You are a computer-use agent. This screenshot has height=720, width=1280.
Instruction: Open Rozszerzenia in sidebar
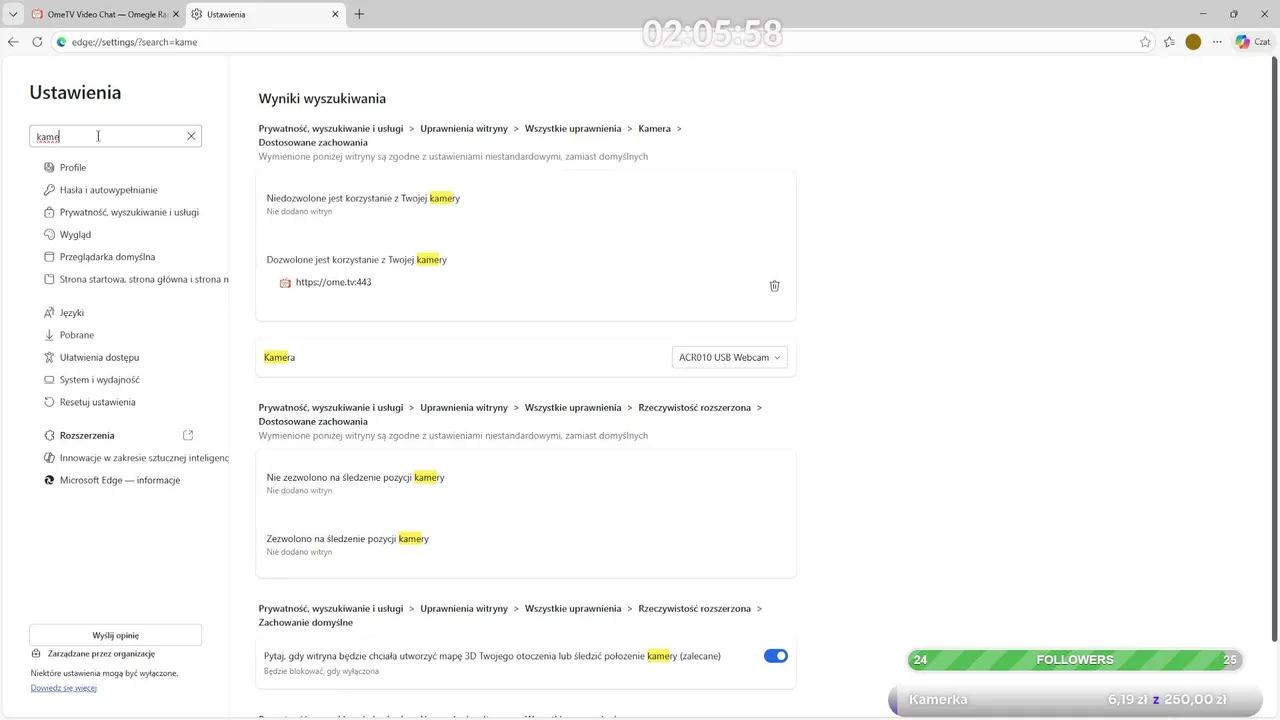(x=87, y=435)
